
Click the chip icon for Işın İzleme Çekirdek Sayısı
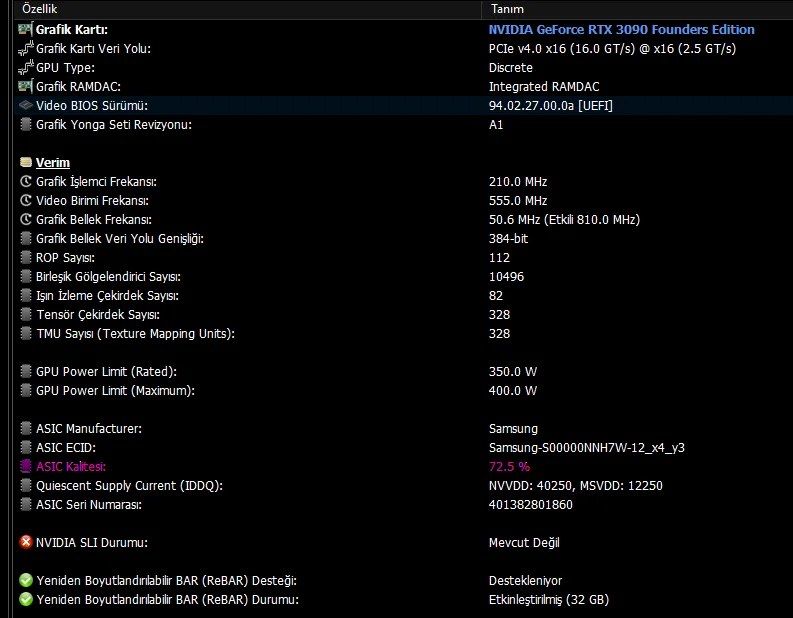25,295
